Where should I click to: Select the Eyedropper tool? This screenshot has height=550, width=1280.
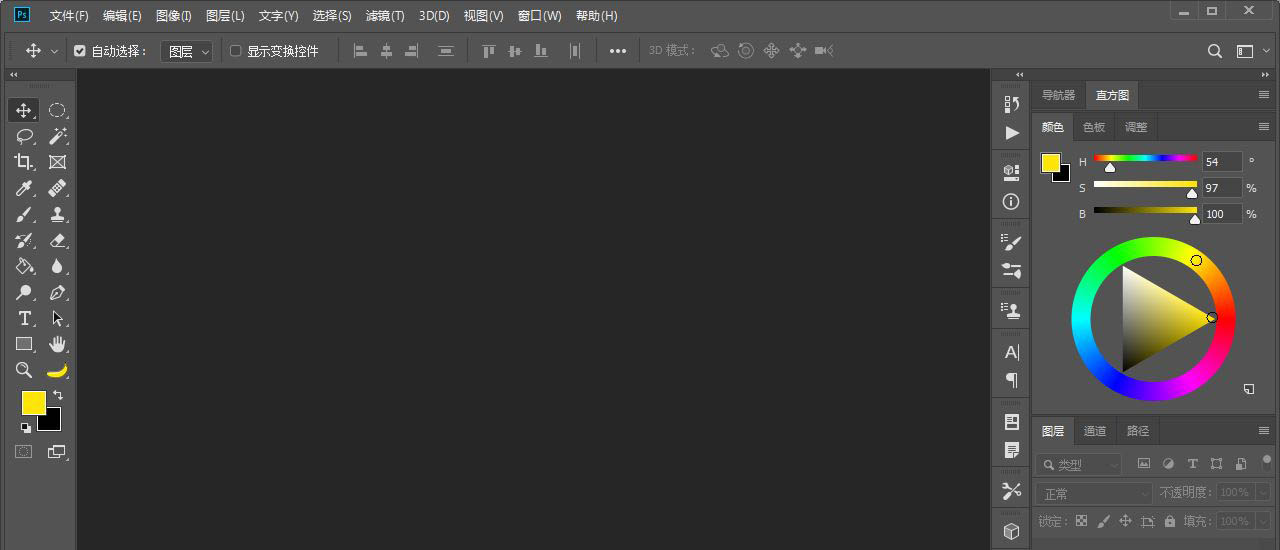point(24,188)
